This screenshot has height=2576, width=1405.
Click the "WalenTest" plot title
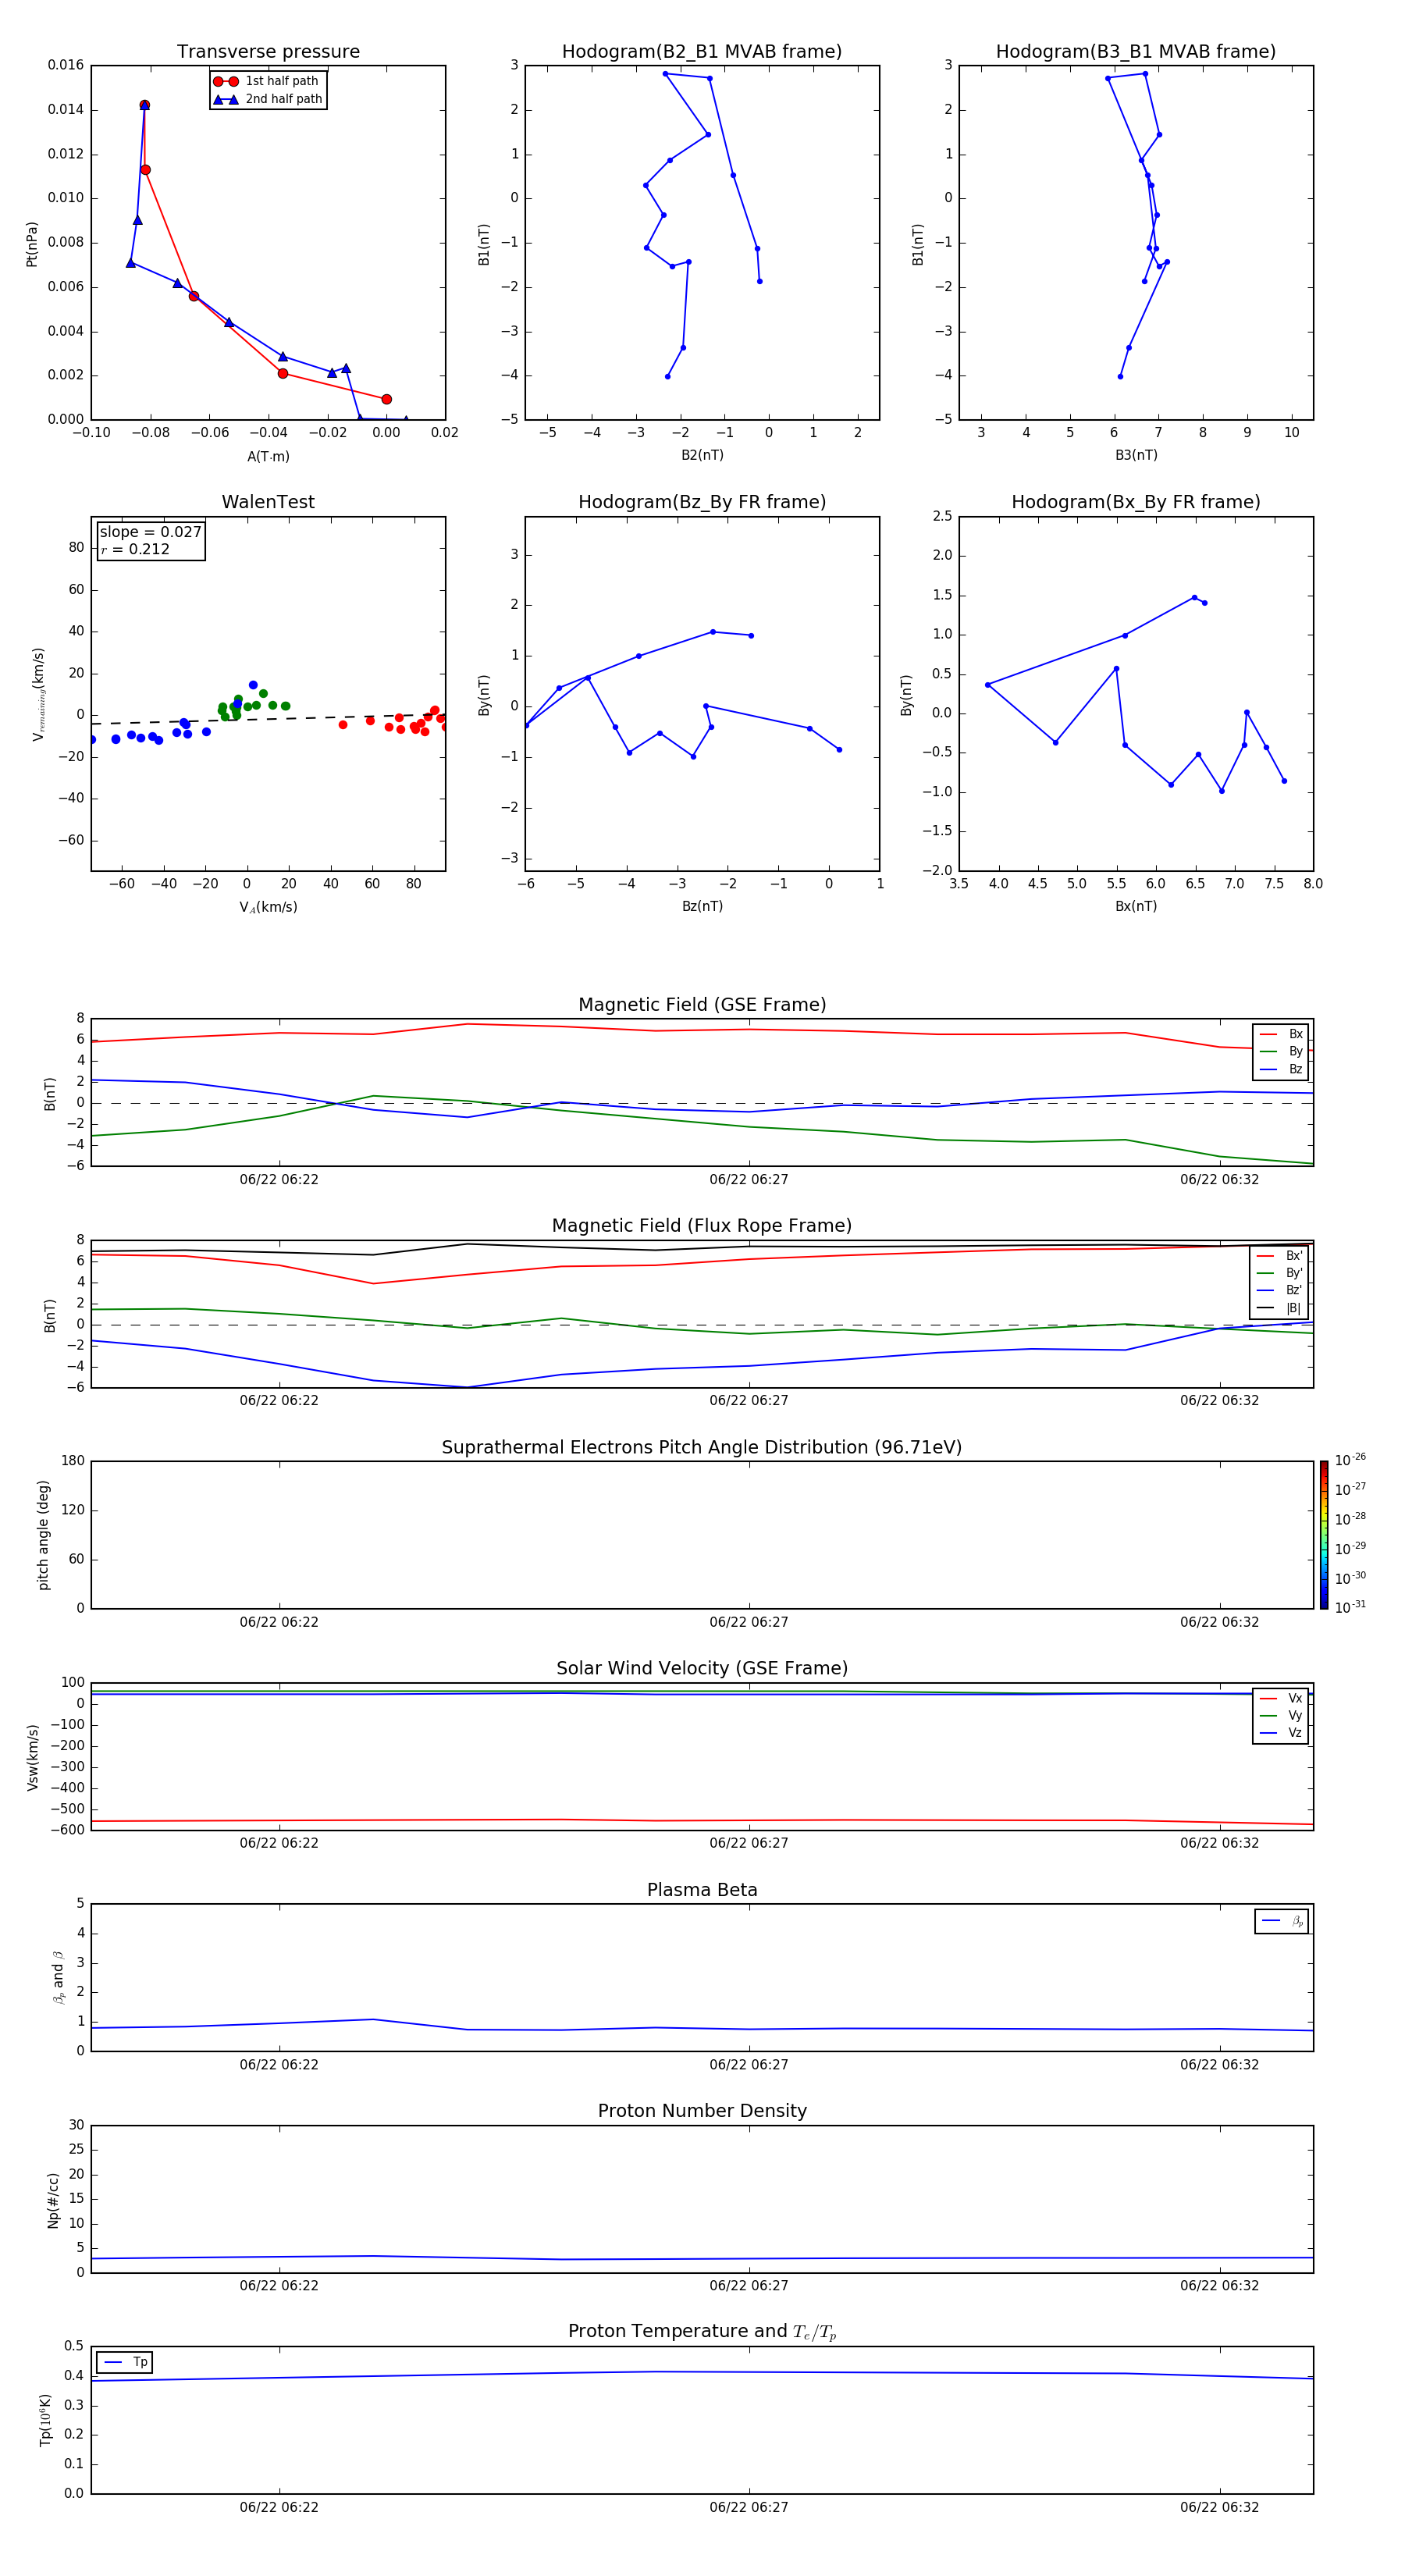[x=268, y=502]
